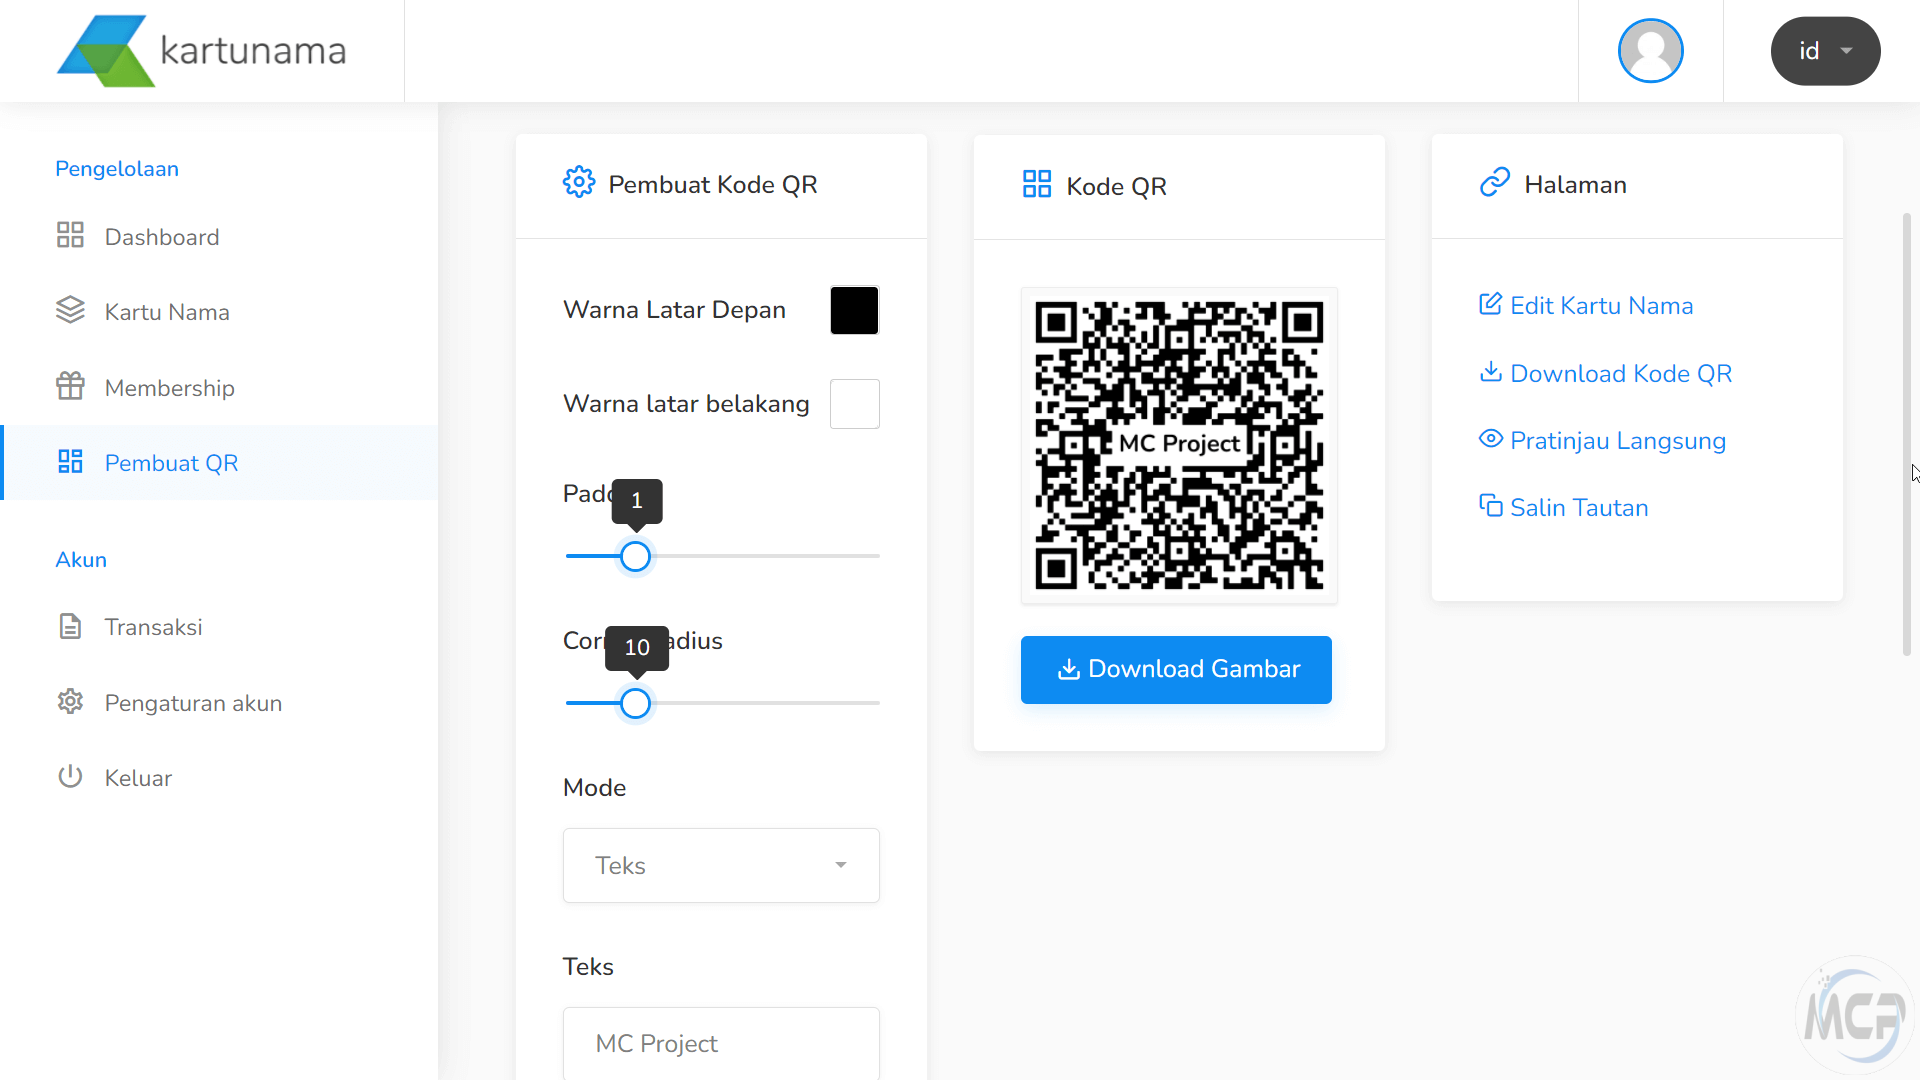The image size is (1920, 1080).
Task: Click the Keluar power icon
Action: [70, 777]
